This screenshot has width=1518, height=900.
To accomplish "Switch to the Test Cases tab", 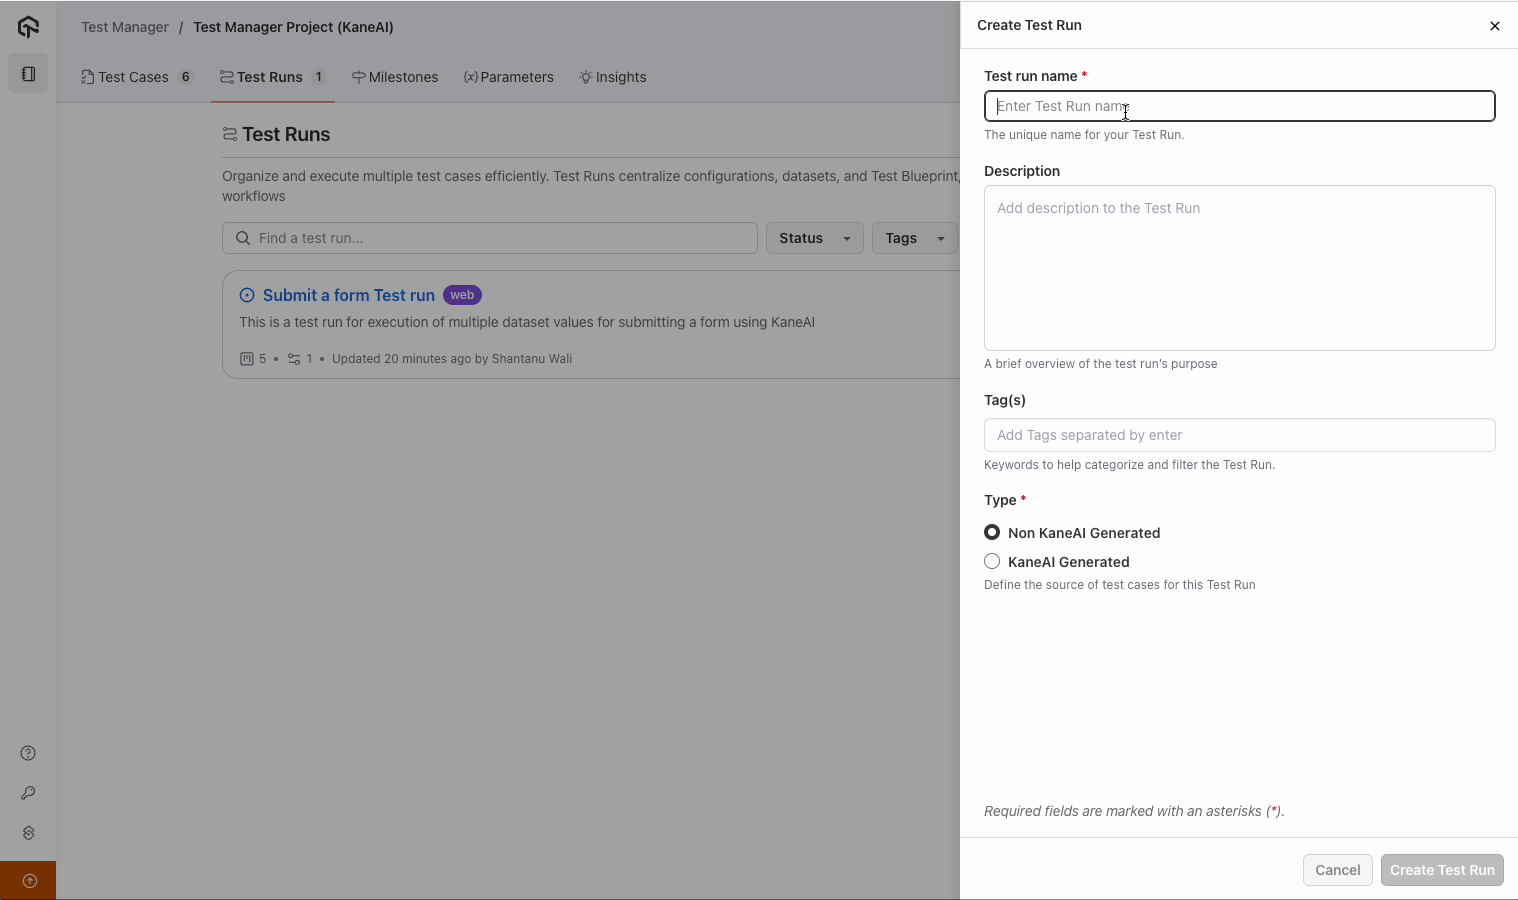I will pyautogui.click(x=133, y=77).
